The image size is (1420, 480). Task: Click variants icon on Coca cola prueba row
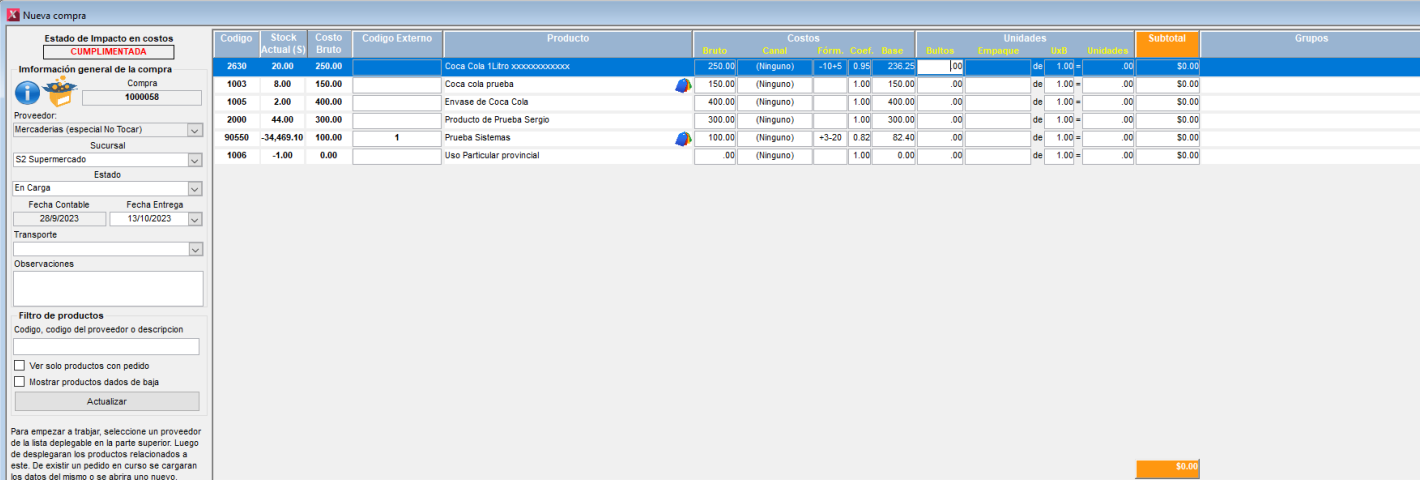pos(682,85)
